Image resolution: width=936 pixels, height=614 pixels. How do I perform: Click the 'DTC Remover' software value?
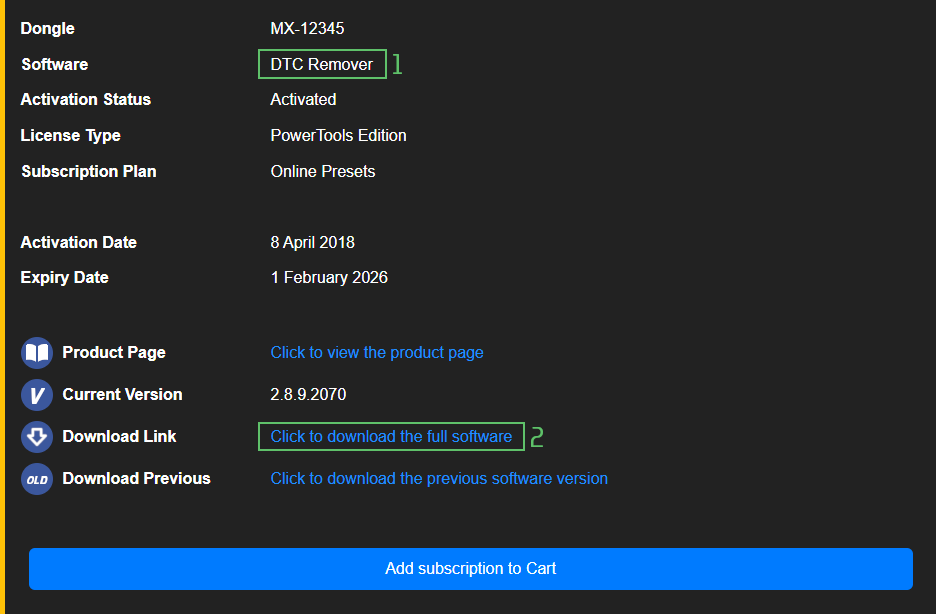click(322, 64)
